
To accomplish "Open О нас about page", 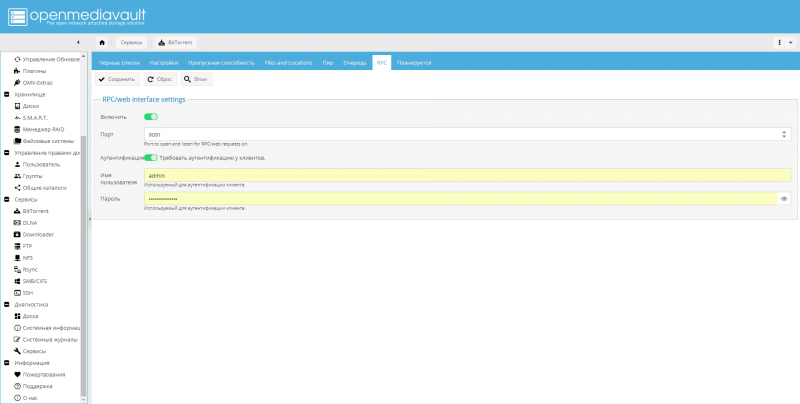I will [30, 398].
